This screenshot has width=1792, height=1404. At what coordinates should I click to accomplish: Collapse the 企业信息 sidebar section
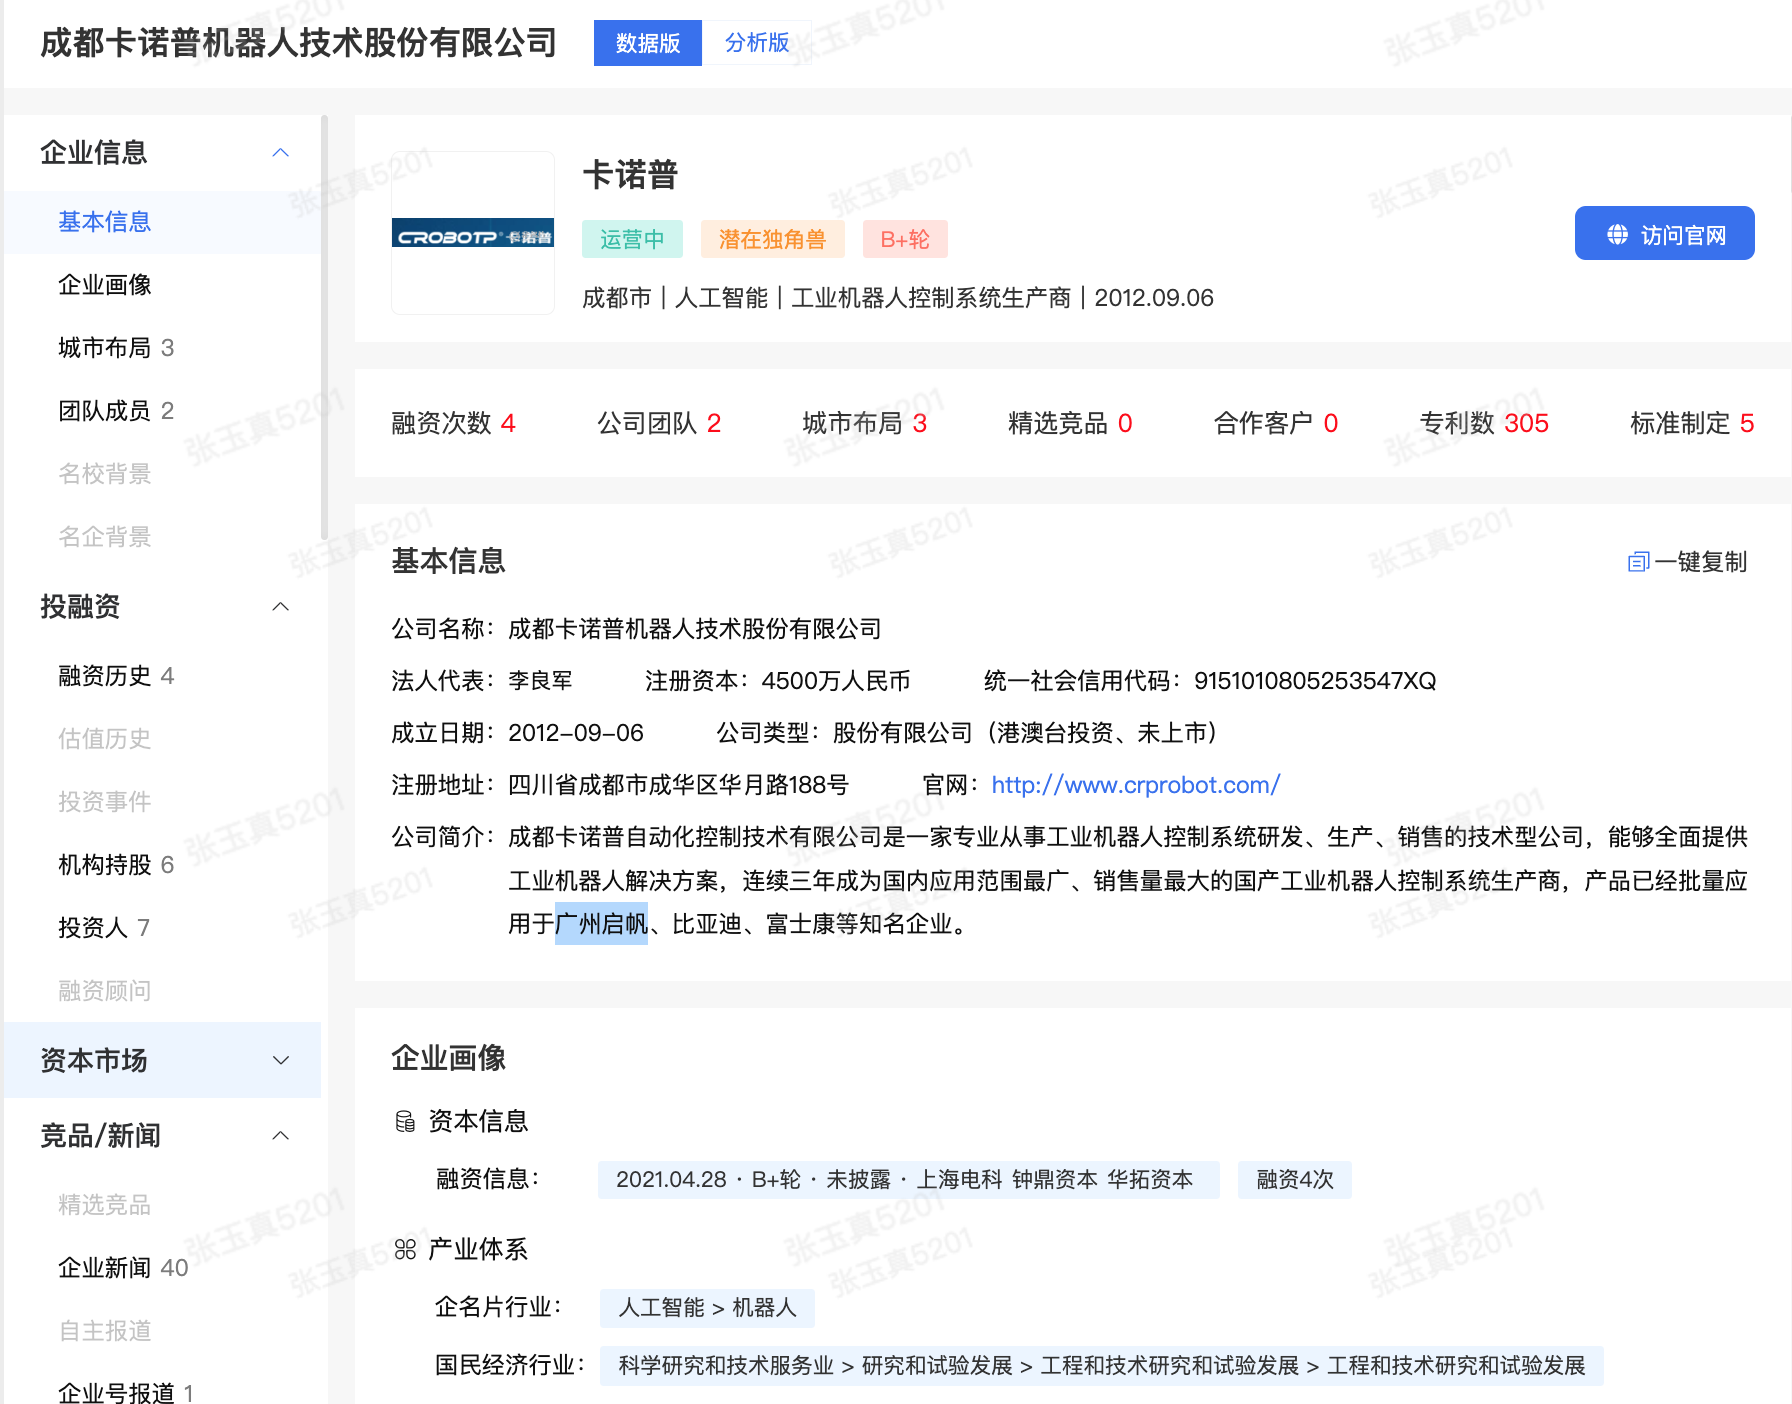click(281, 153)
